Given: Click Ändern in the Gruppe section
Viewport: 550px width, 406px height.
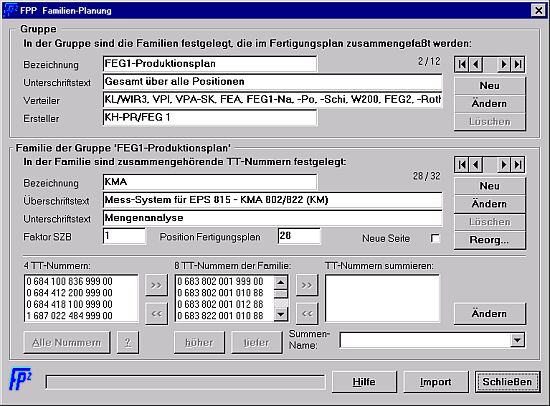Looking at the screenshot, I should [490, 104].
